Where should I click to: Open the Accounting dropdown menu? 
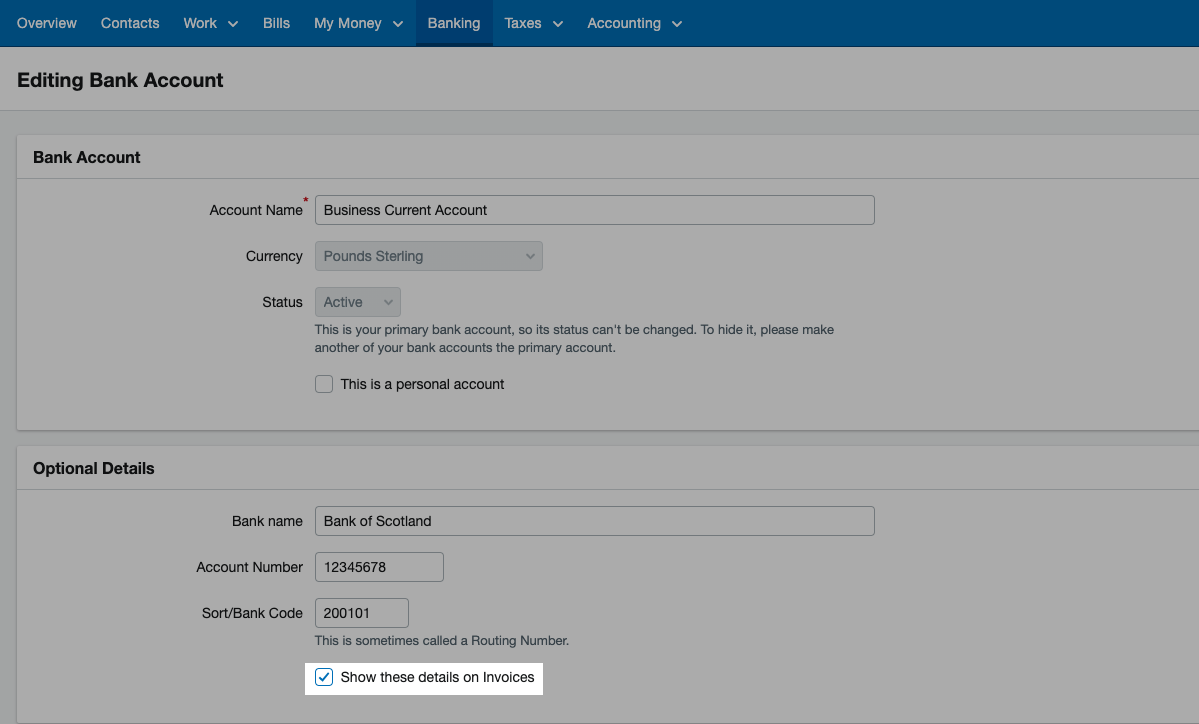pos(634,23)
